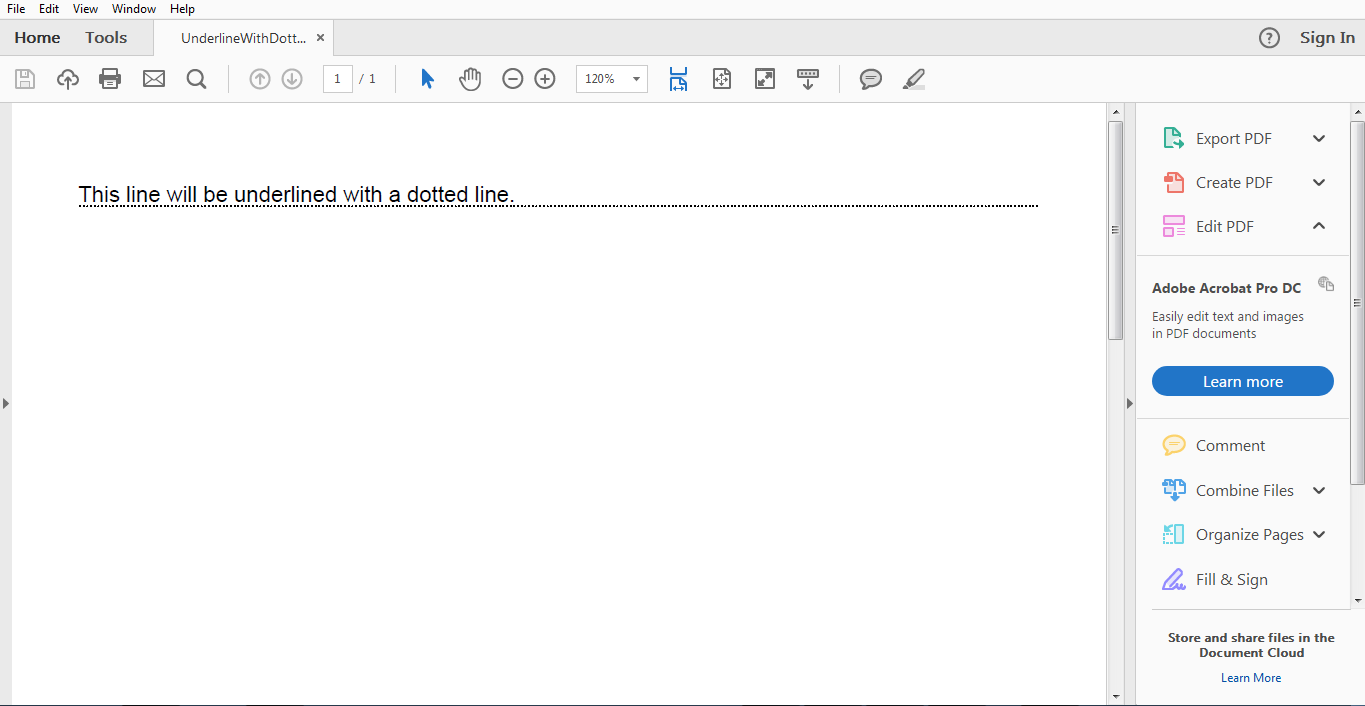Expand the Combine Files options
Screen dimensions: 1365x706
1318,490
